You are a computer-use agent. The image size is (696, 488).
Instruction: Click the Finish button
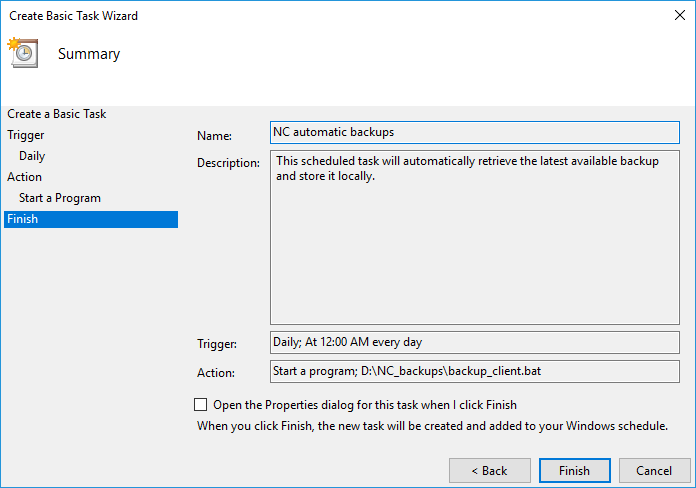click(x=574, y=470)
